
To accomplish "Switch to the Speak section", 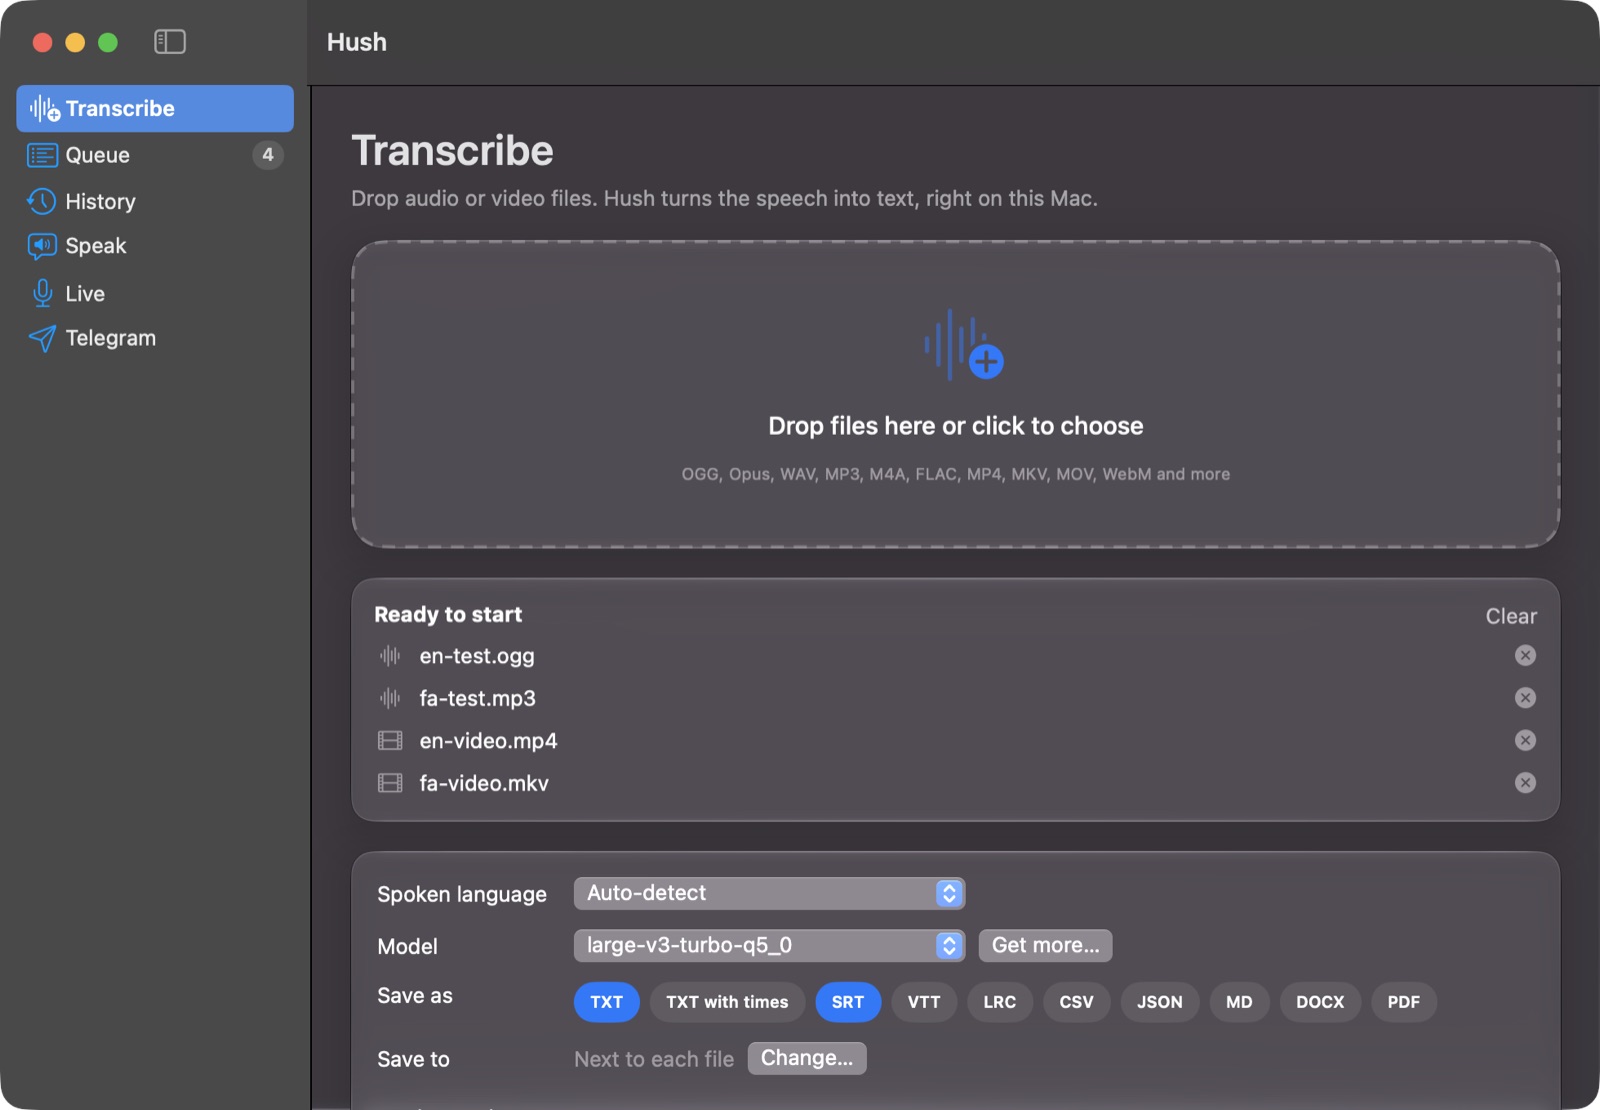I will coord(155,246).
